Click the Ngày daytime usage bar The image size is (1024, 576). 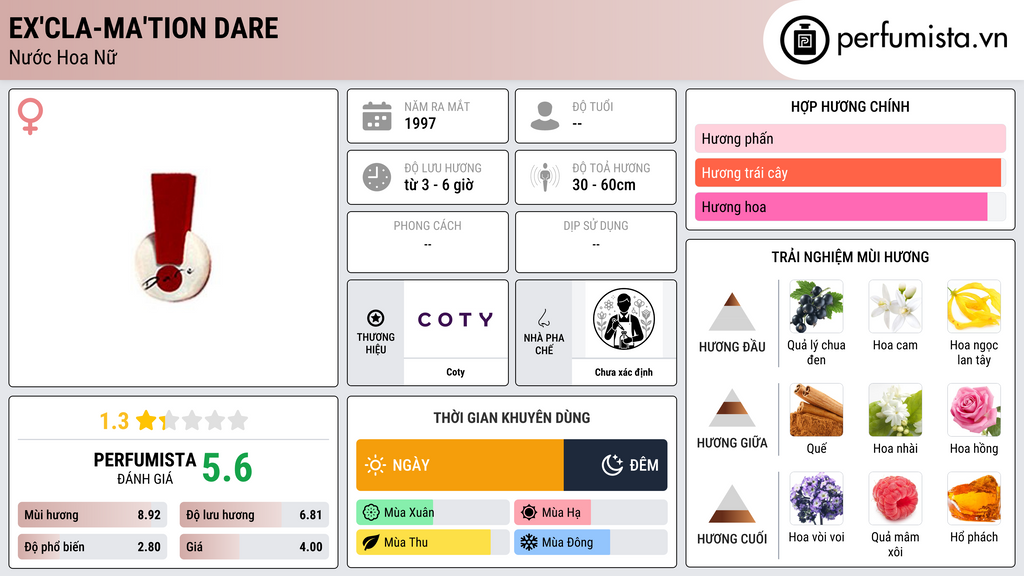coord(460,465)
